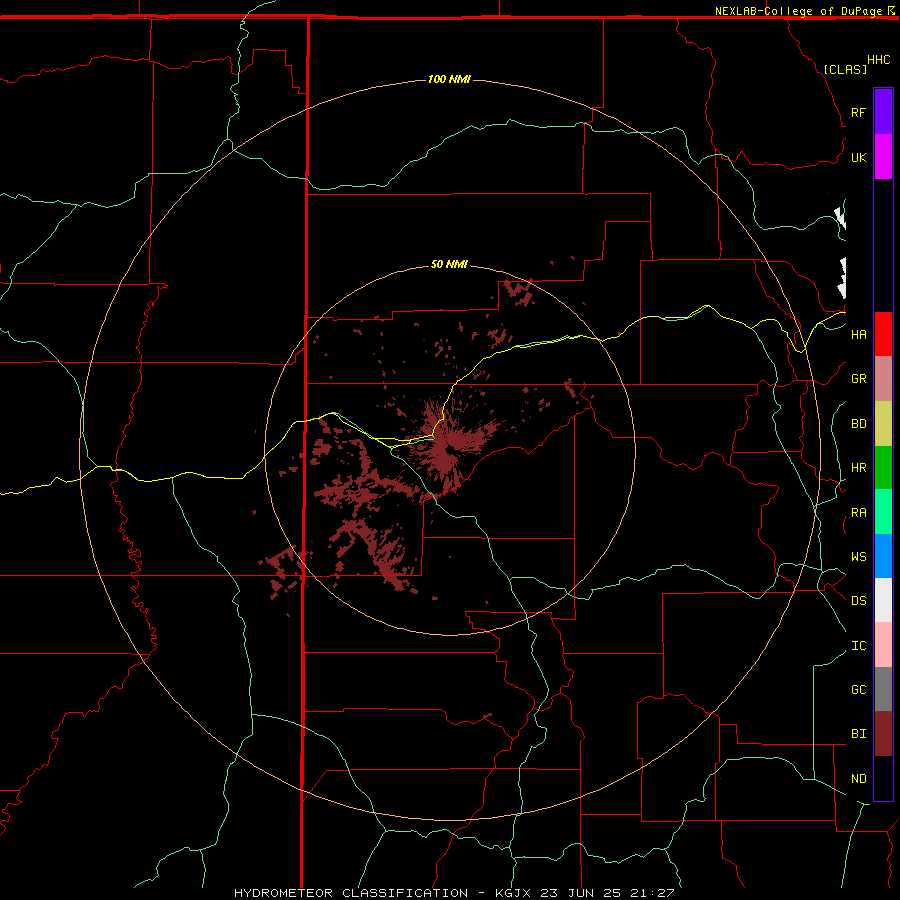The width and height of the screenshot is (900, 900).
Task: Click the WS blue legend swatch
Action: [883, 556]
